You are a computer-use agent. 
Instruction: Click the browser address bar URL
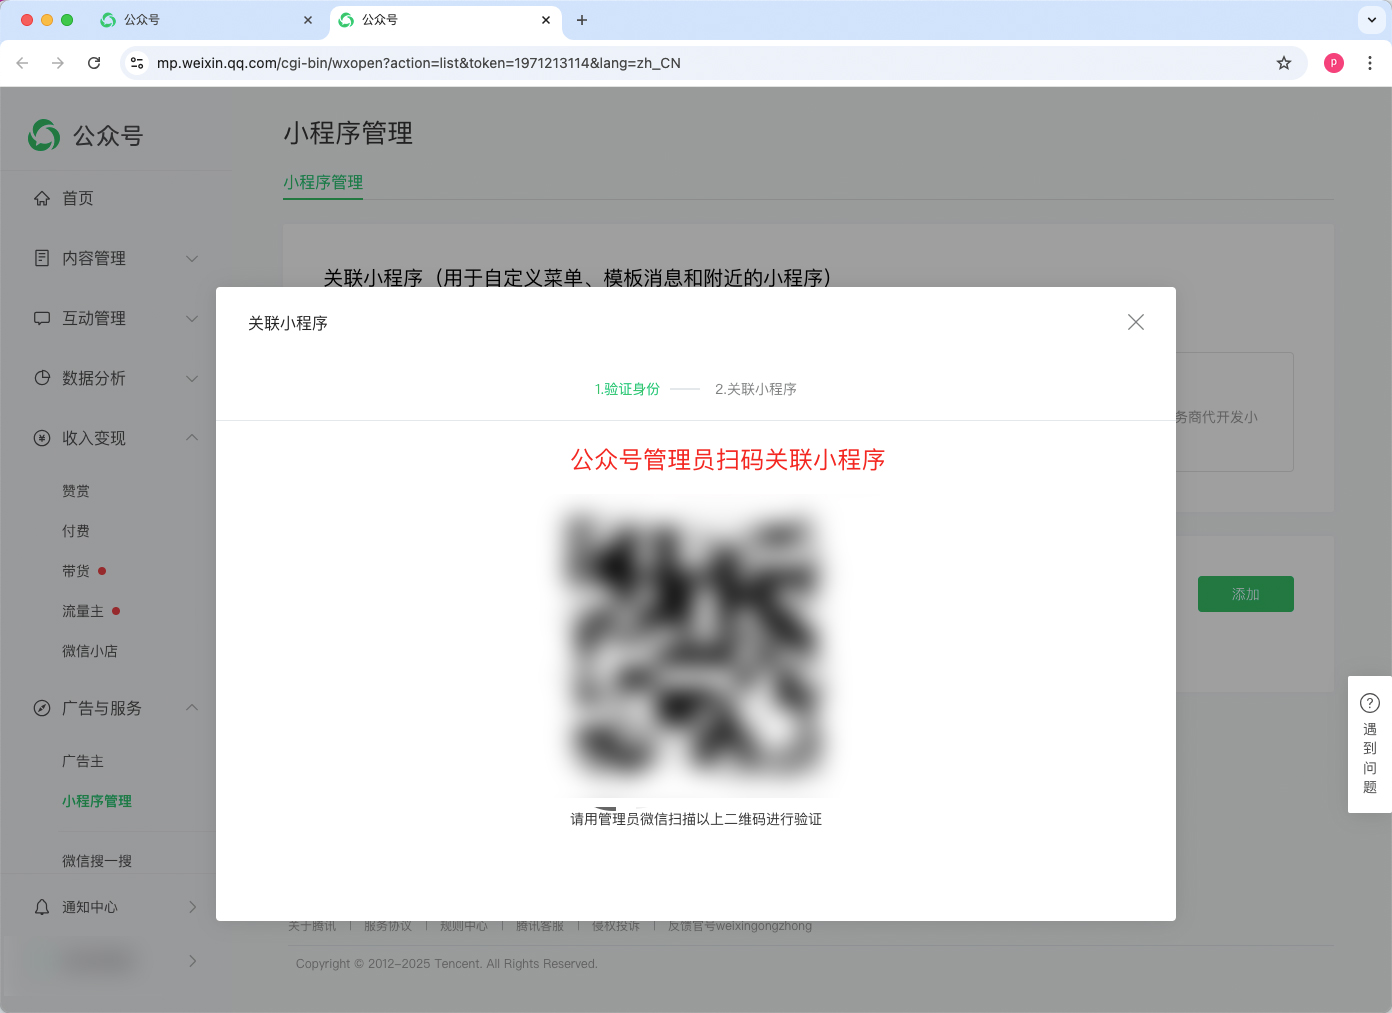click(x=418, y=63)
